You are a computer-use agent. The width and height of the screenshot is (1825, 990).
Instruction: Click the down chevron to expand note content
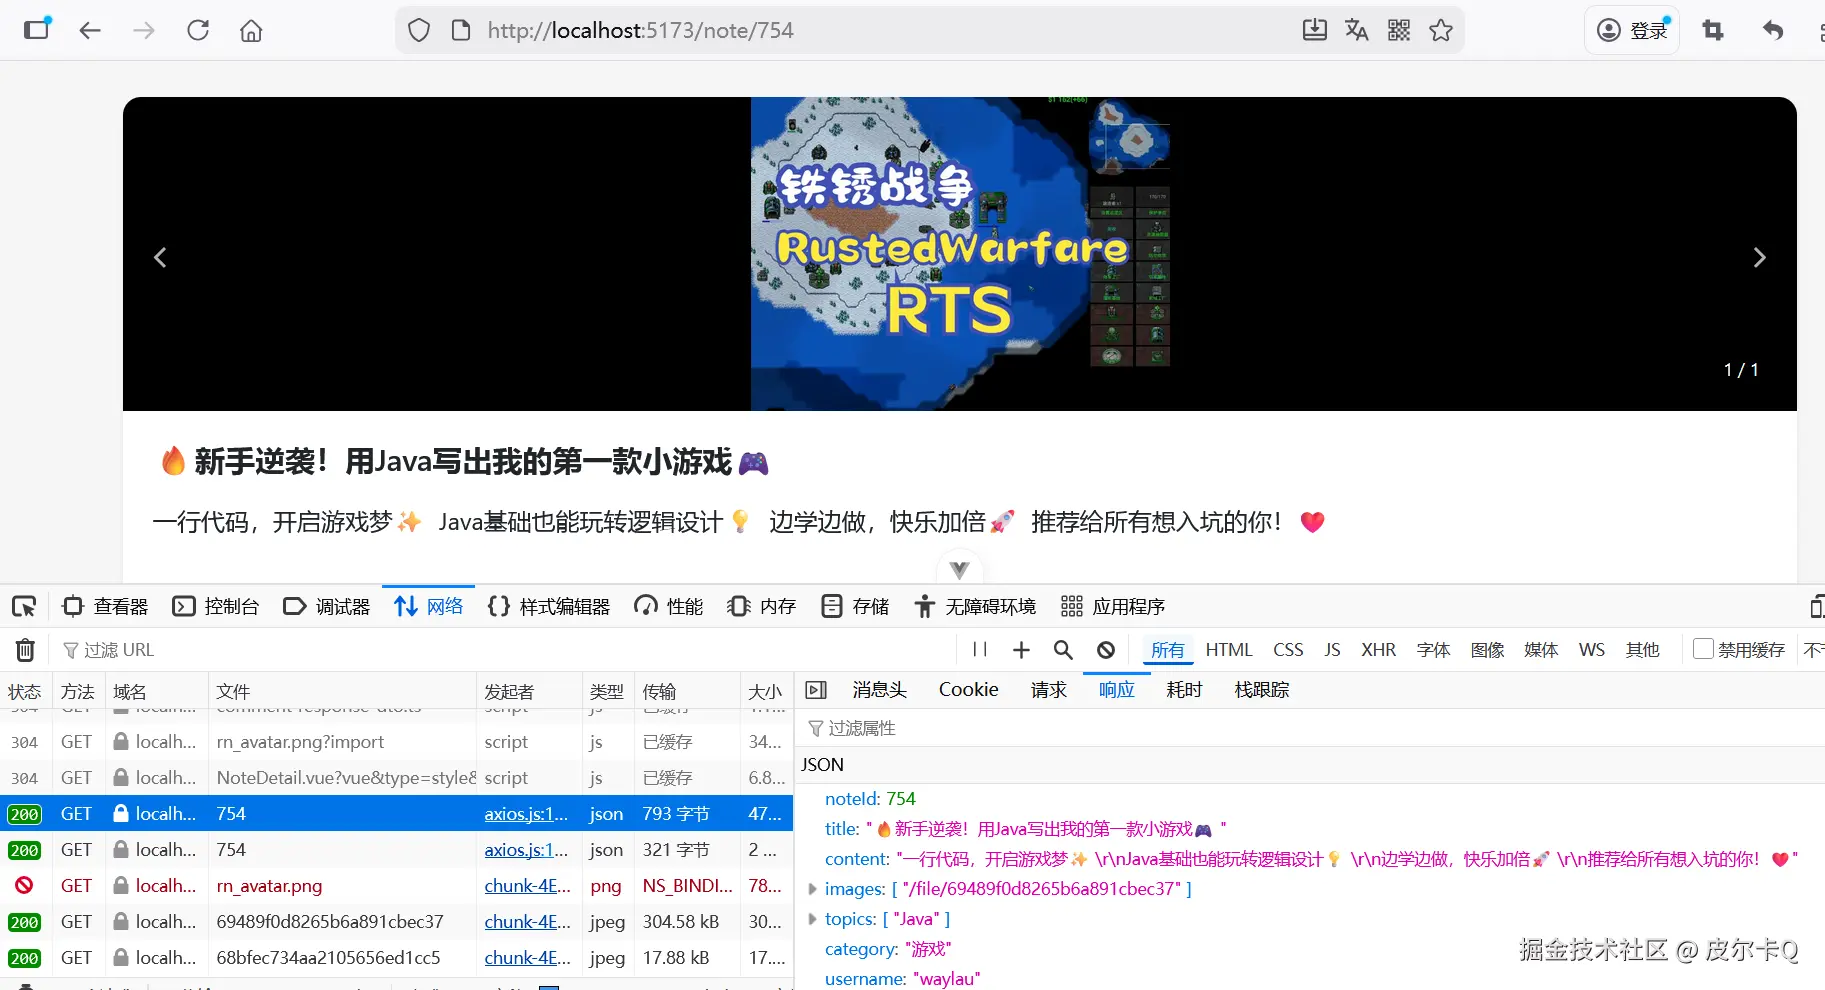pyautogui.click(x=959, y=569)
